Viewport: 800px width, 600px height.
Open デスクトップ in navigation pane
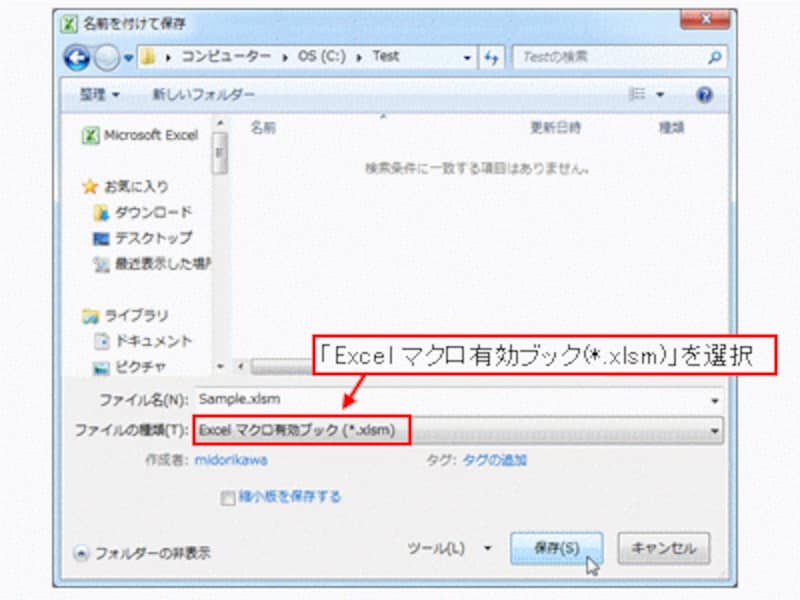(154, 238)
